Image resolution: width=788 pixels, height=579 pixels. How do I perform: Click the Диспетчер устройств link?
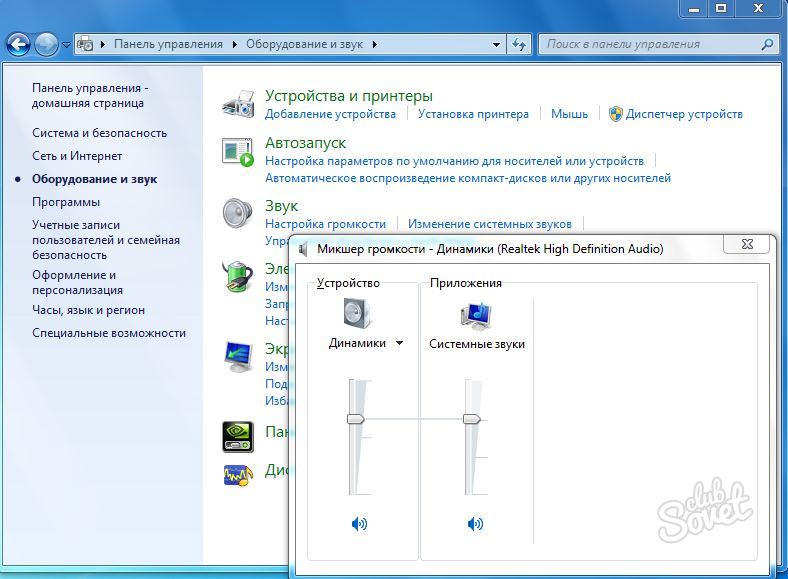[684, 114]
